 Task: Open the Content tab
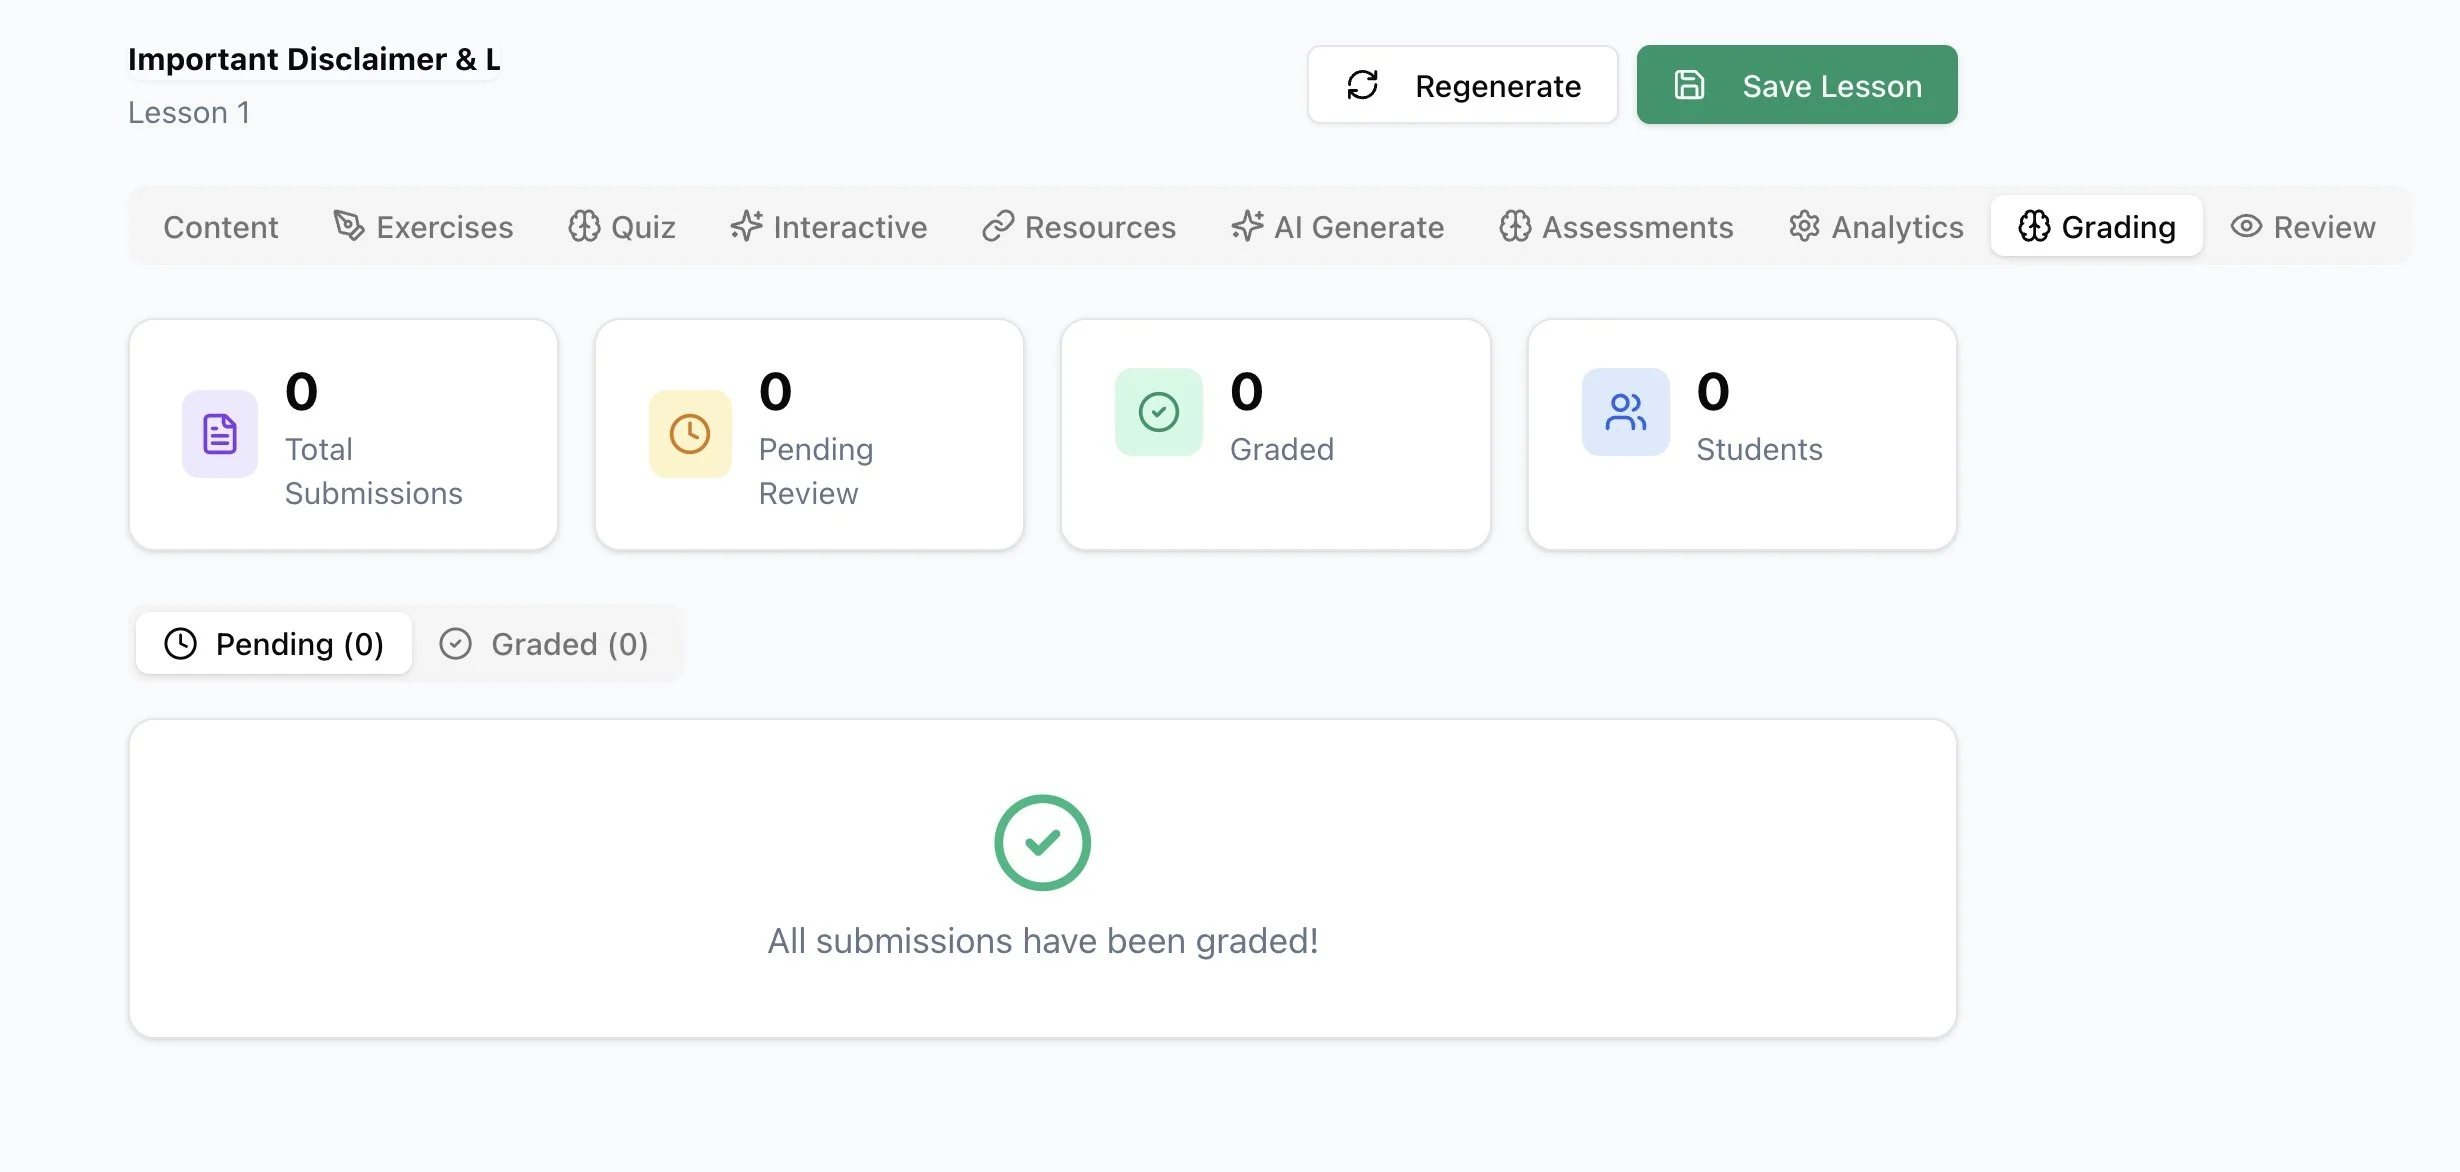pos(221,227)
